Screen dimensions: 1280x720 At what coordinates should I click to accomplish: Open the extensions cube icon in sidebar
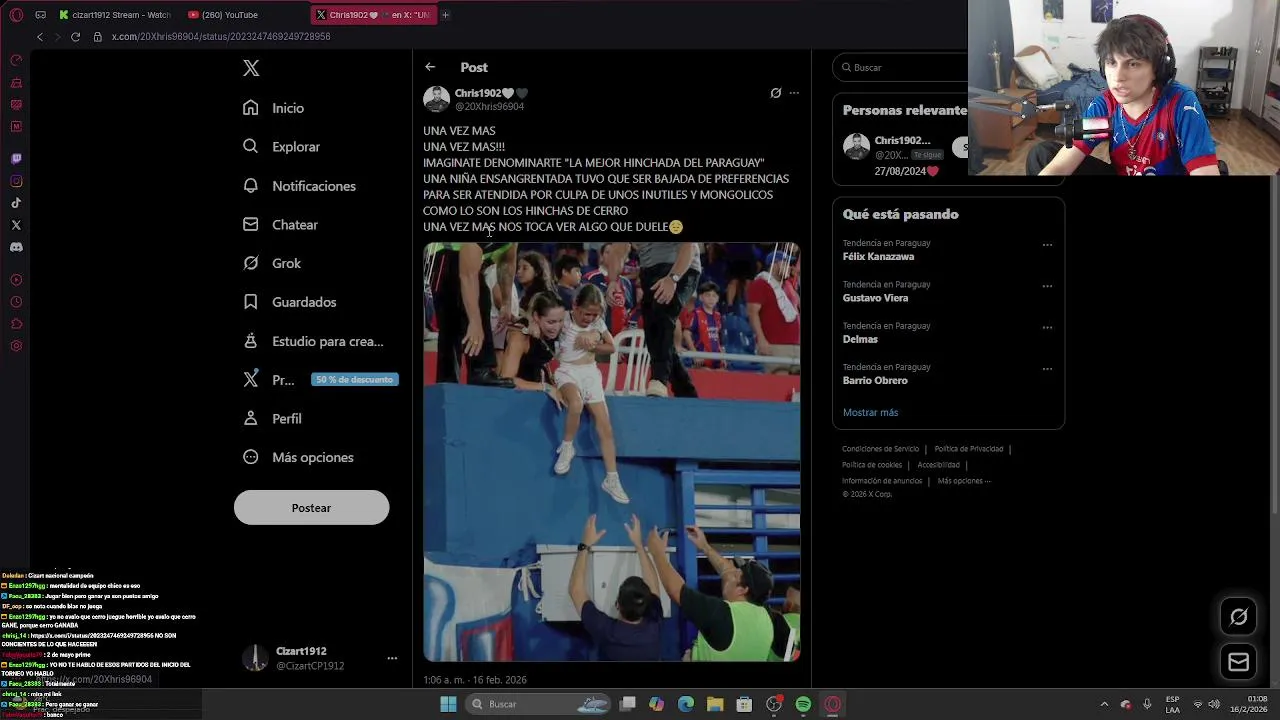point(16,324)
